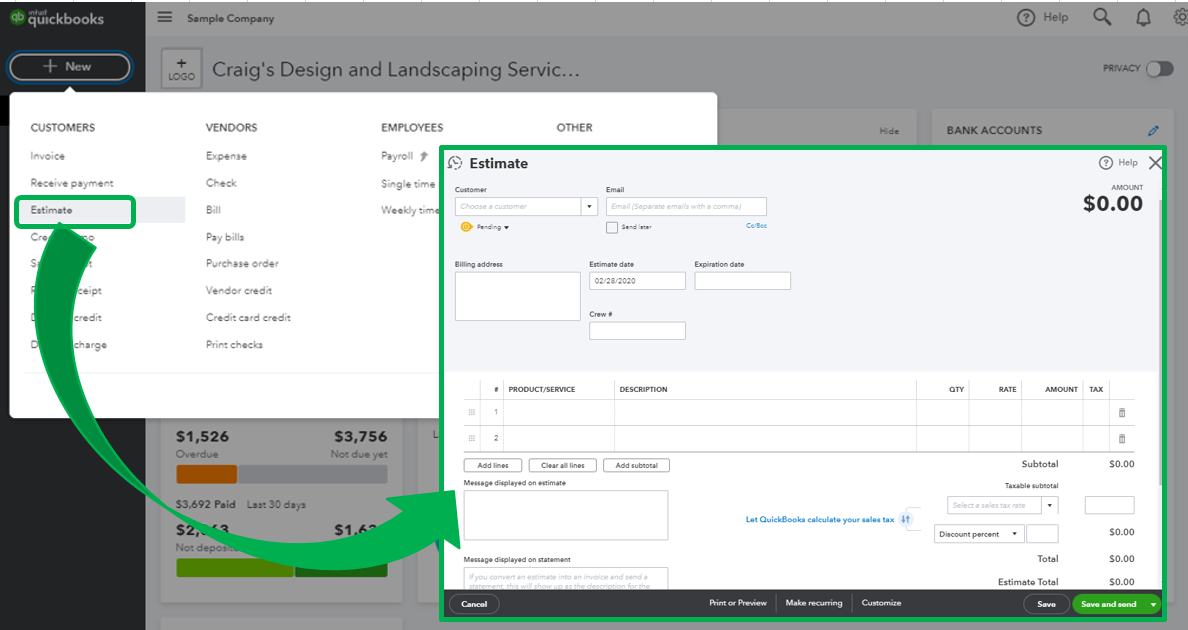
Task: Select Vendor credit menu item
Action: (x=239, y=291)
